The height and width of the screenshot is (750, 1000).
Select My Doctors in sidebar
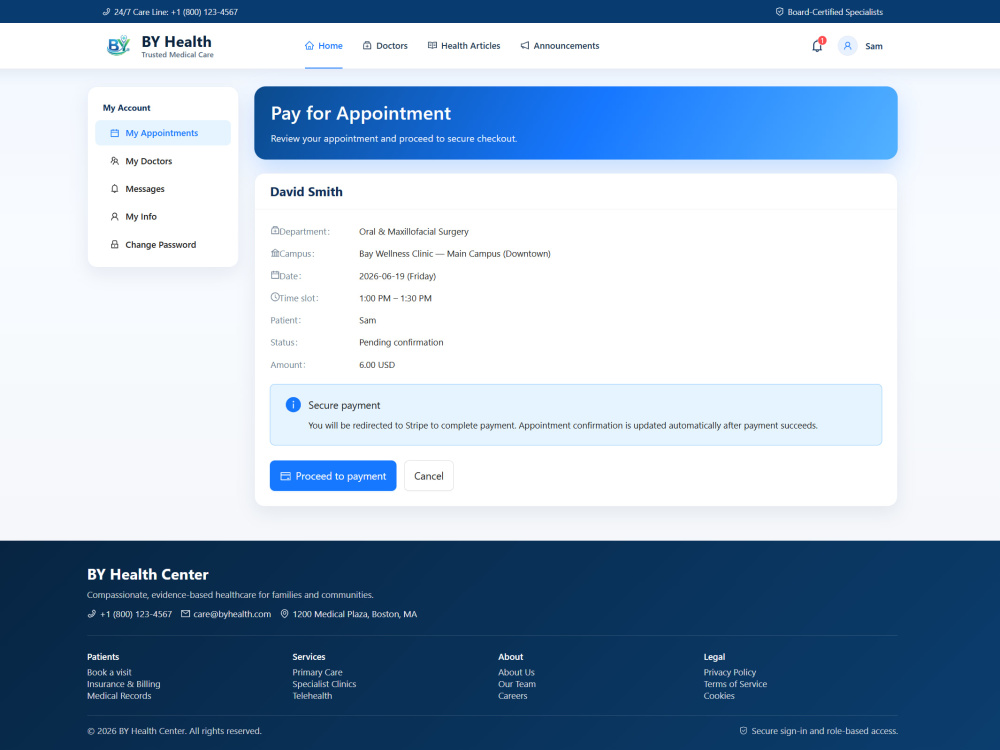(163, 161)
